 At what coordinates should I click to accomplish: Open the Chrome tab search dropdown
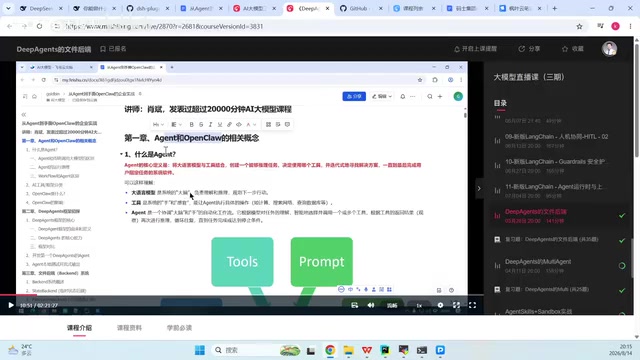coord(8,8)
